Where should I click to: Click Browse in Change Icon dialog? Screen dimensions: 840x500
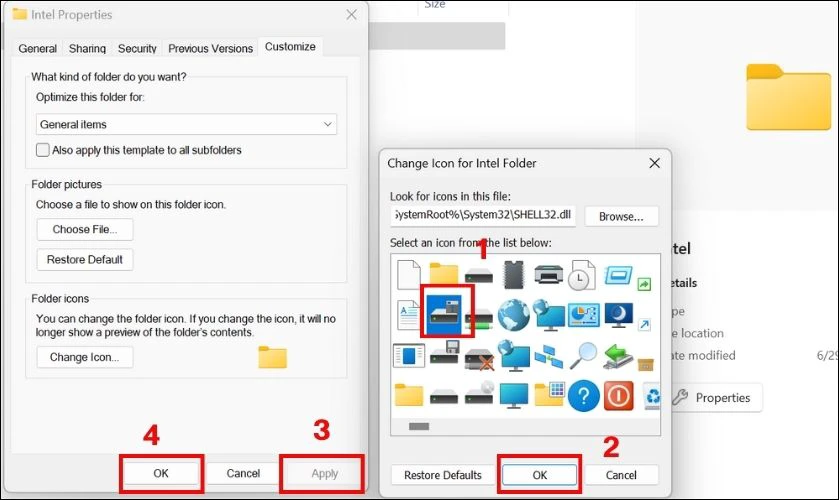pos(621,217)
